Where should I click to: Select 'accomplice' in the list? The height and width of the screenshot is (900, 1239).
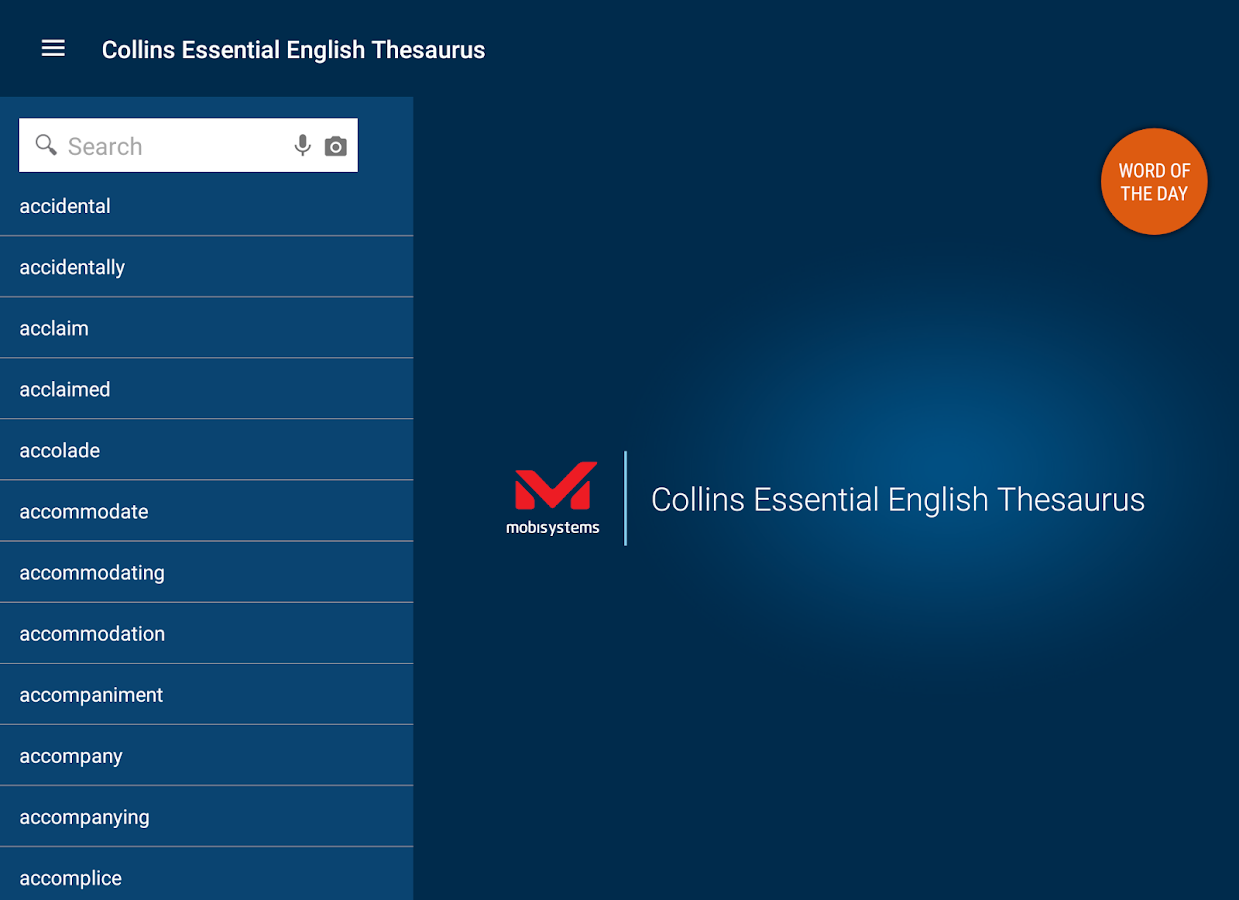point(206,874)
